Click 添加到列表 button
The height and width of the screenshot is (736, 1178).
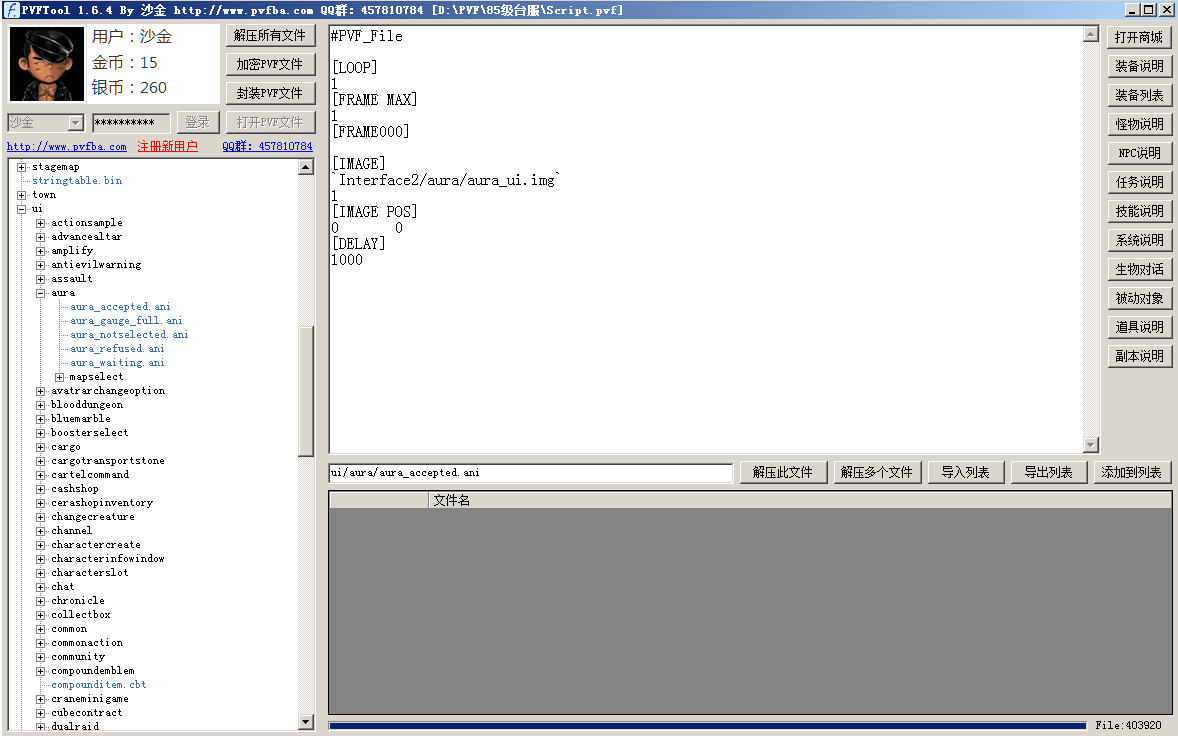coord(1131,472)
